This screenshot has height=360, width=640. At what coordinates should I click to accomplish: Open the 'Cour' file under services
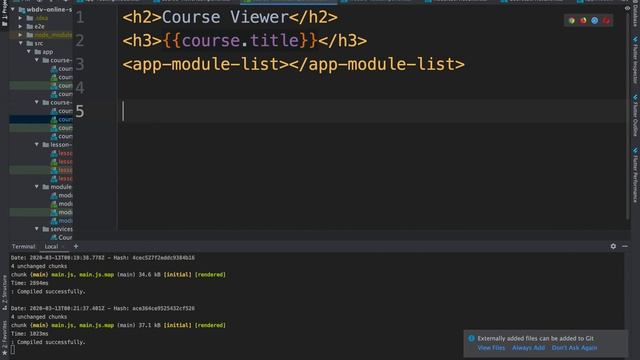pyautogui.click(x=62, y=237)
